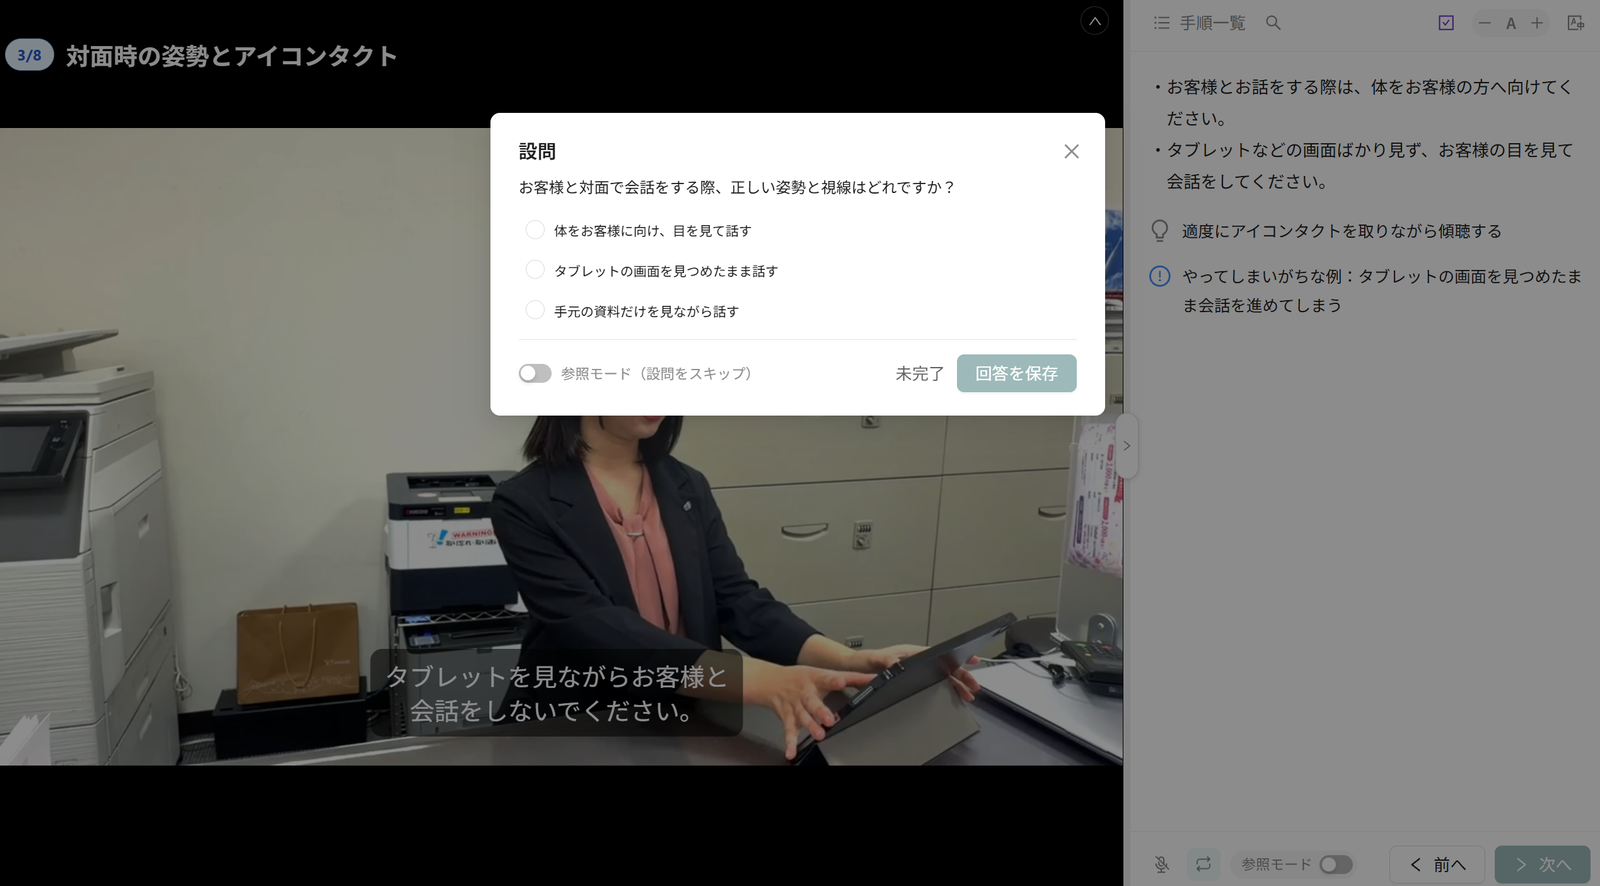This screenshot has height=886, width=1600.
Task: Go to previous step with 前へ
Action: (x=1437, y=865)
